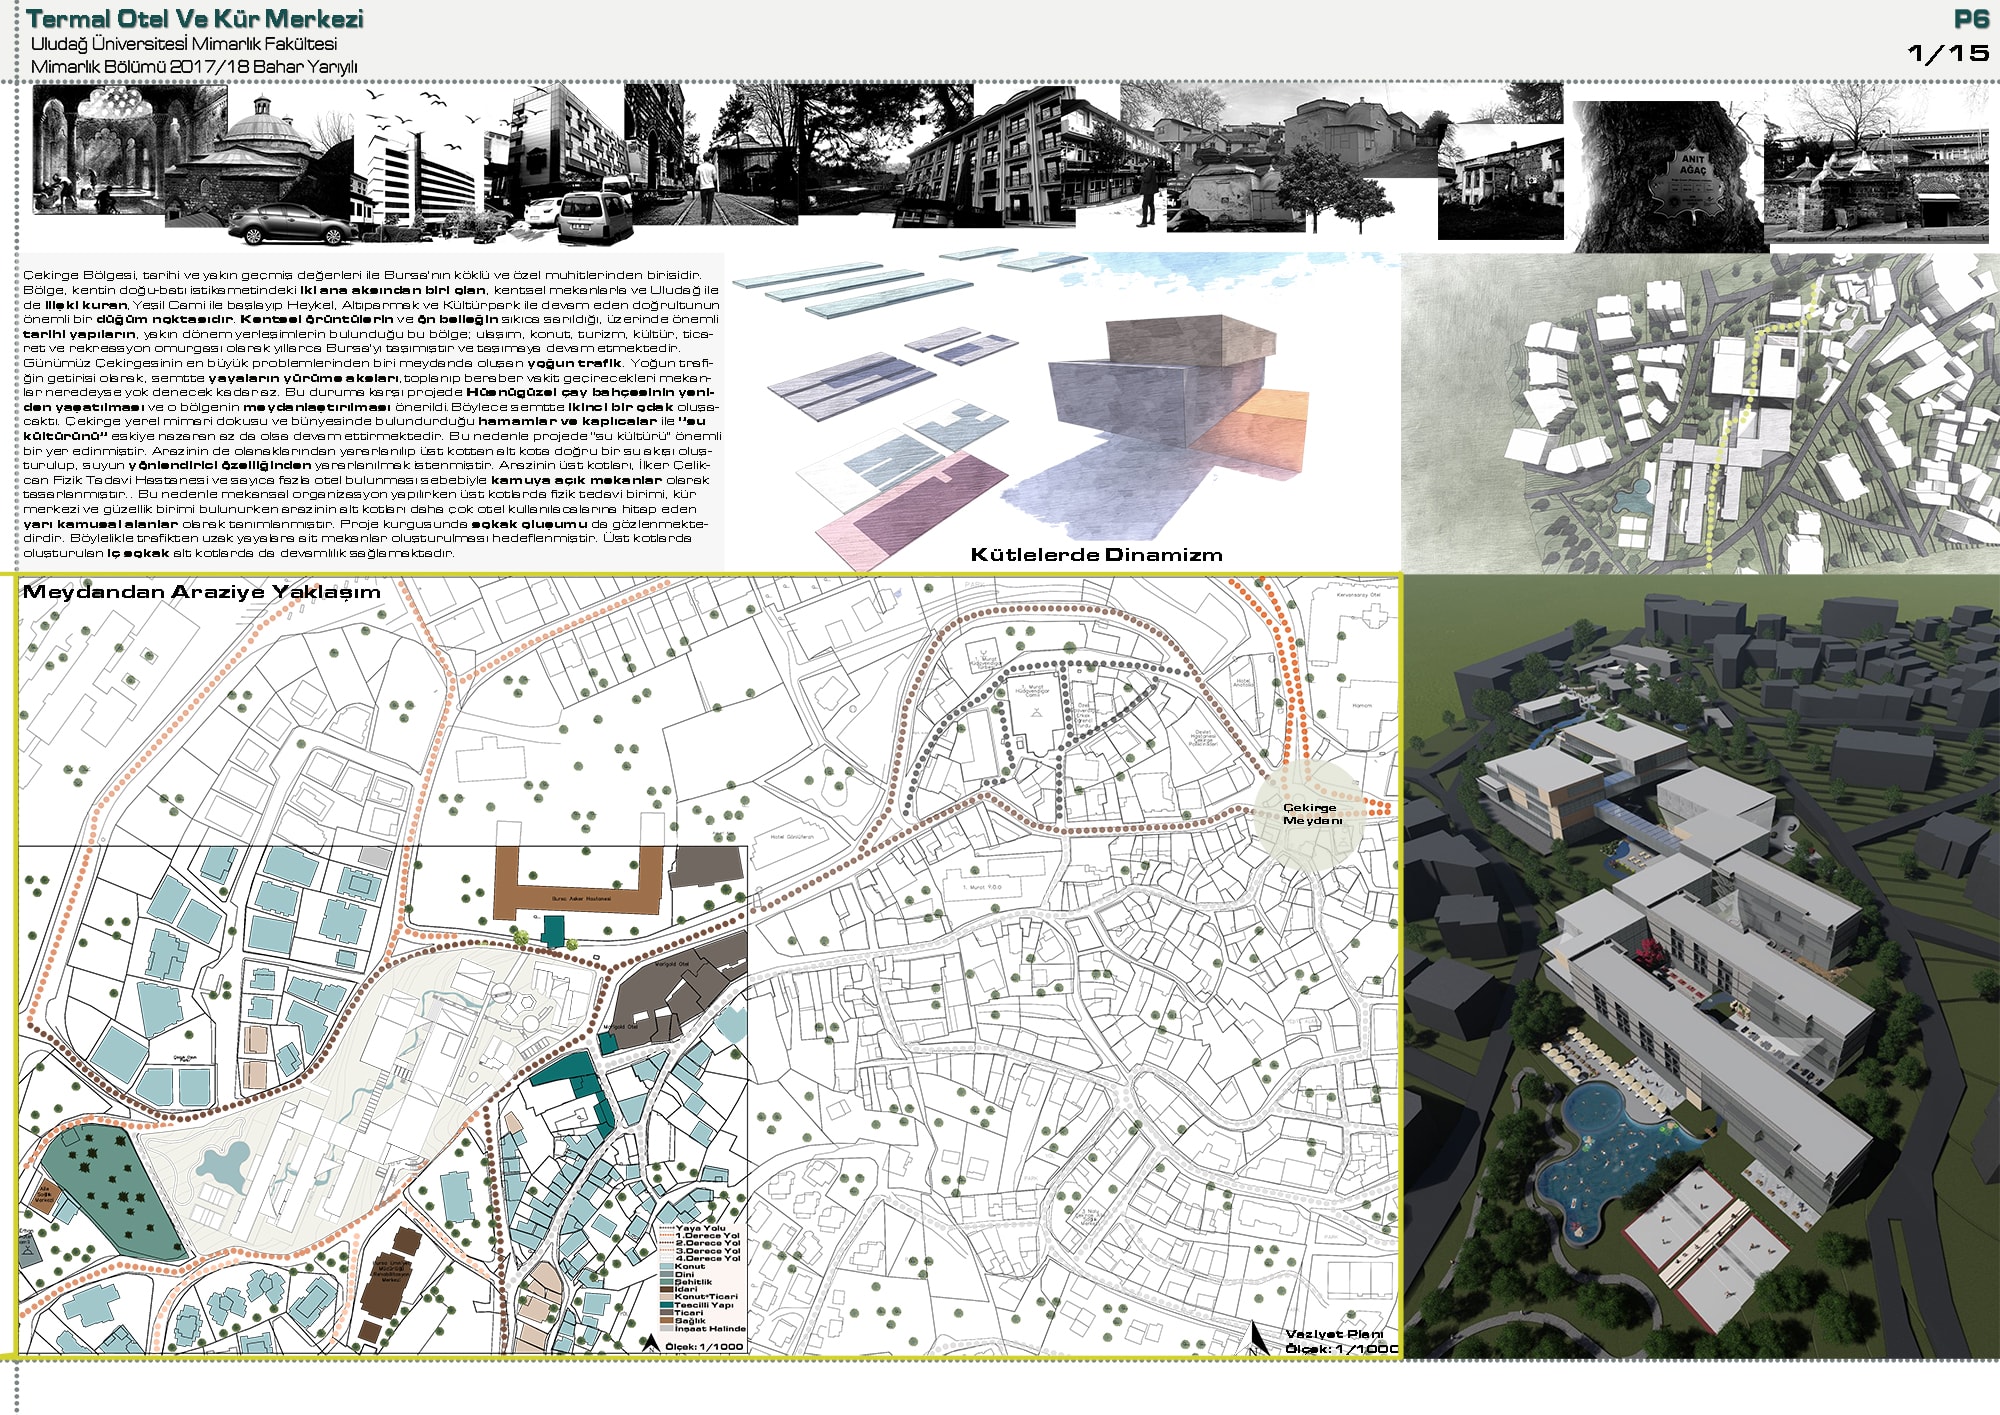Click 'Mimarlık Bölümü 2017/18 Bahar Yarıyılı' line
The height and width of the screenshot is (1415, 2000).
click(194, 66)
